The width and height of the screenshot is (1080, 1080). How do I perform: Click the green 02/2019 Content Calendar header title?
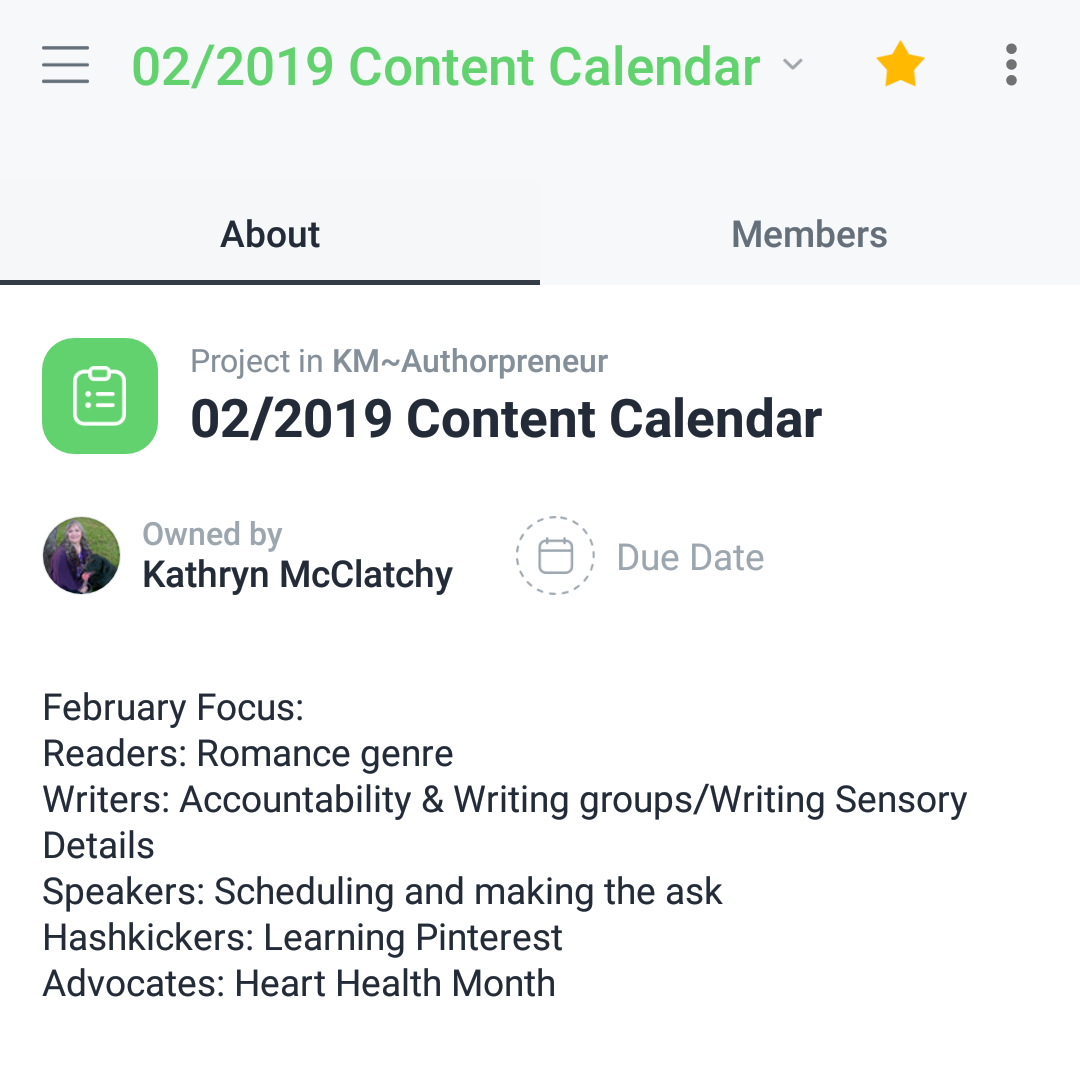(x=446, y=67)
